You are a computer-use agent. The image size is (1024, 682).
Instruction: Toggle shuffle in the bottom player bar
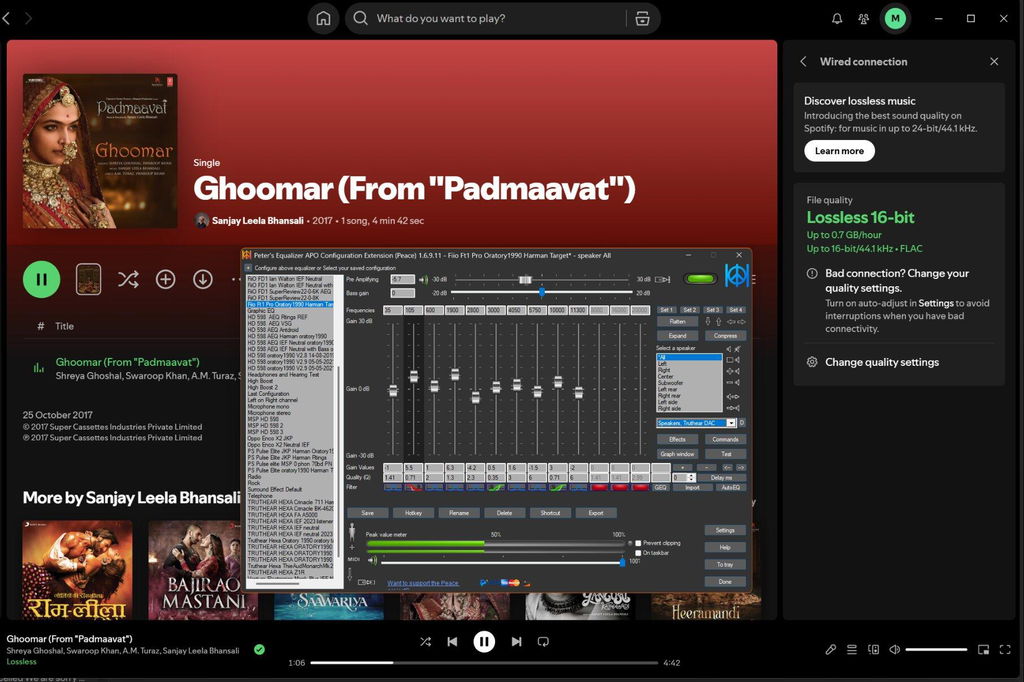425,641
